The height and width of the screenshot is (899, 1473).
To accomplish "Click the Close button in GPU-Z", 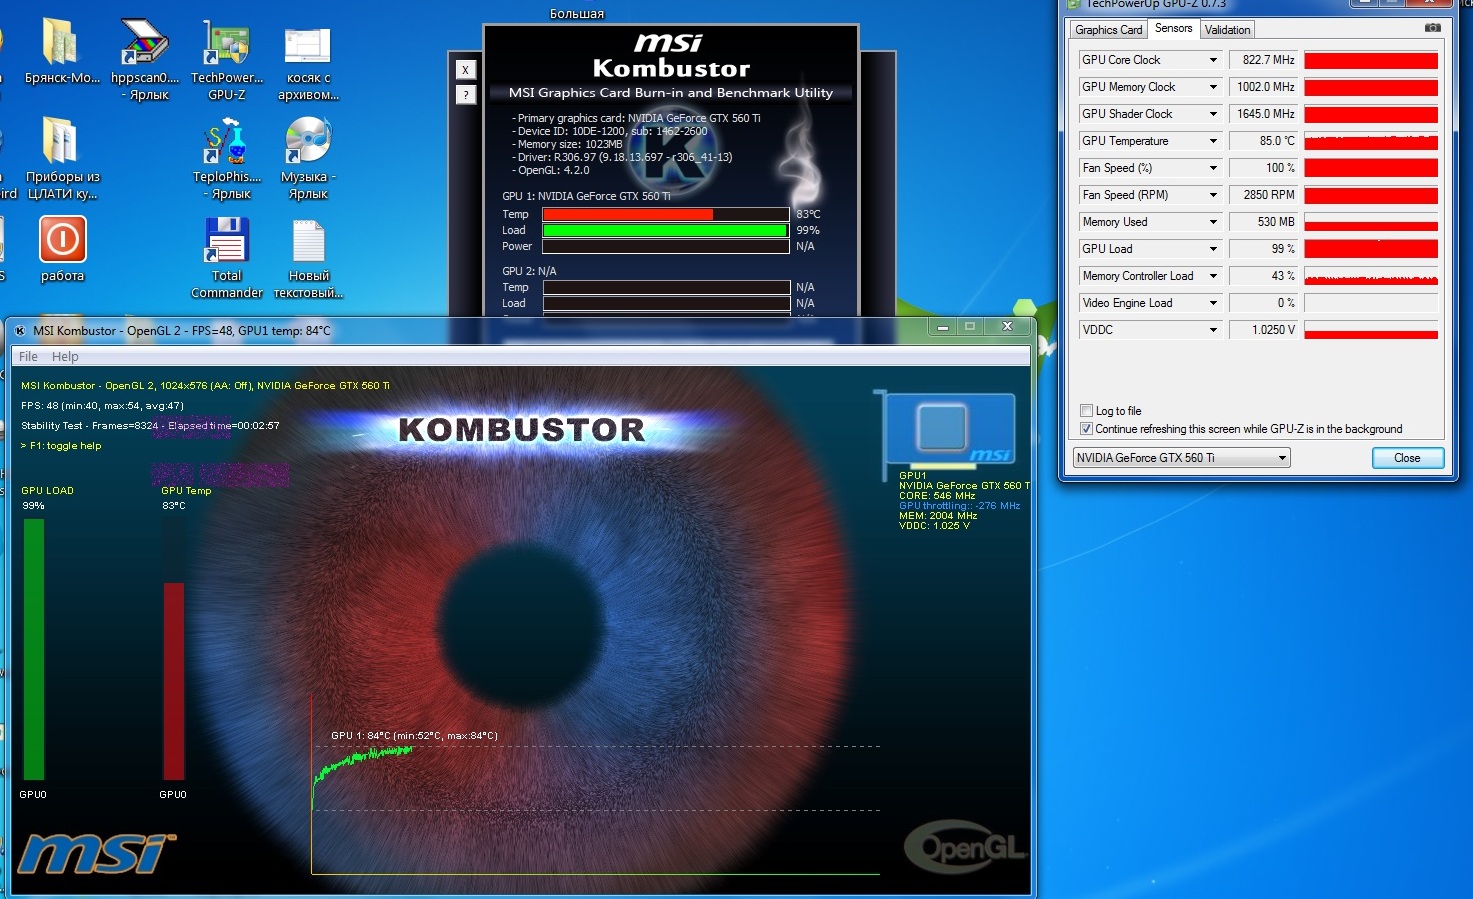I will coord(1407,458).
